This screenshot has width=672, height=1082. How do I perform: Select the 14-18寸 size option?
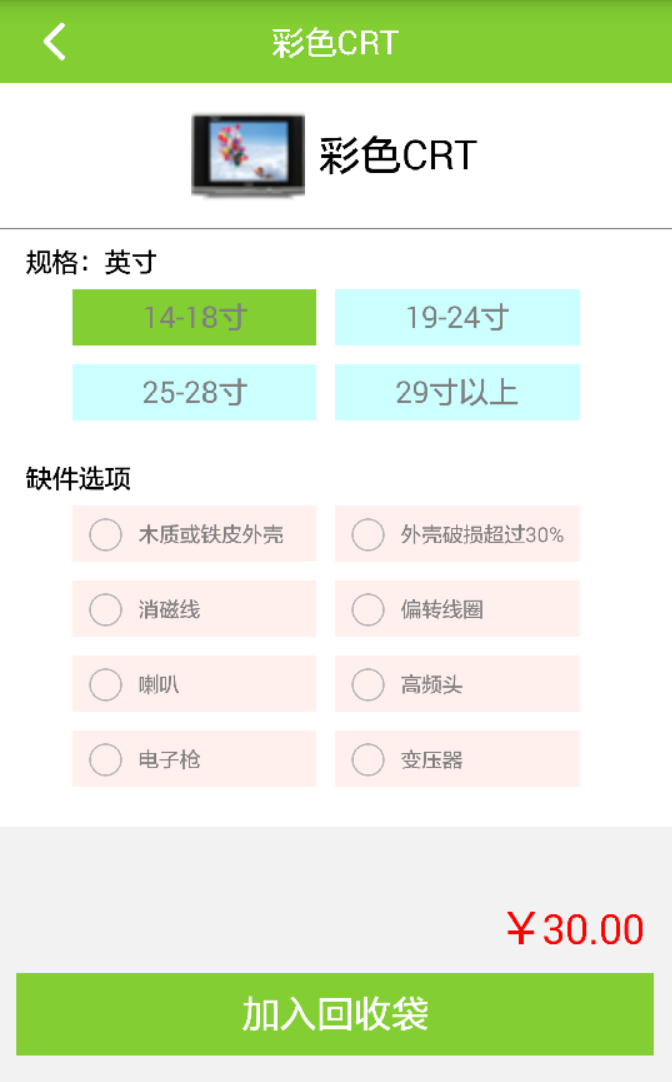click(x=194, y=318)
